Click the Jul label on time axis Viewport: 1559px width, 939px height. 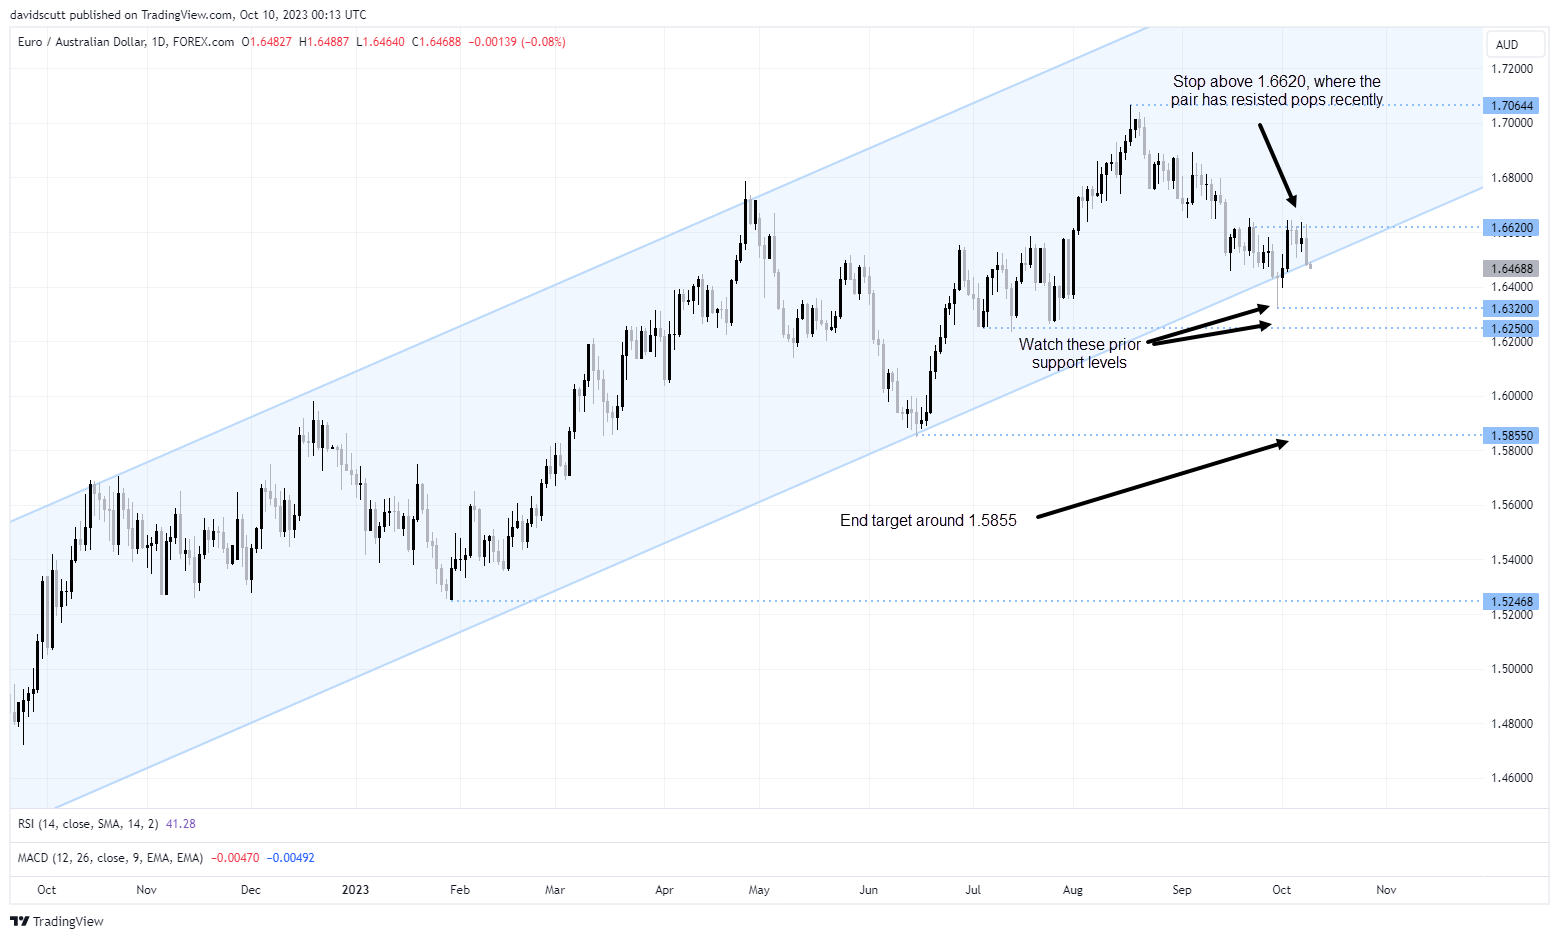[x=973, y=890]
